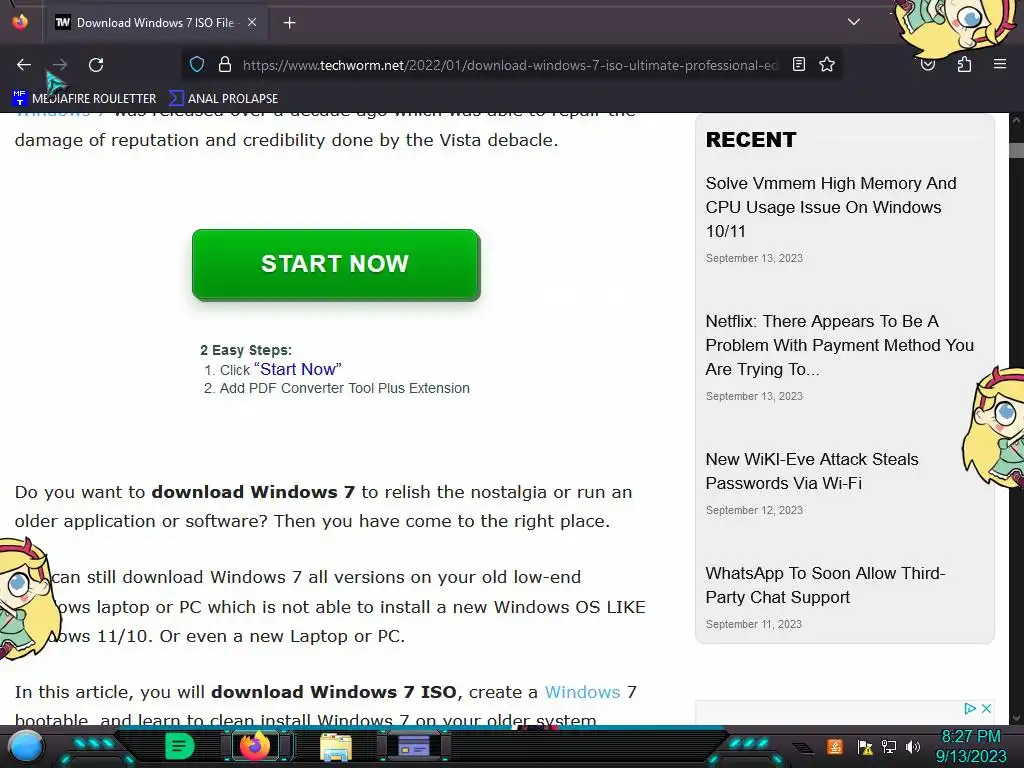Open the extensions puzzle icon
Screen dimensions: 1024x768
coord(964,64)
